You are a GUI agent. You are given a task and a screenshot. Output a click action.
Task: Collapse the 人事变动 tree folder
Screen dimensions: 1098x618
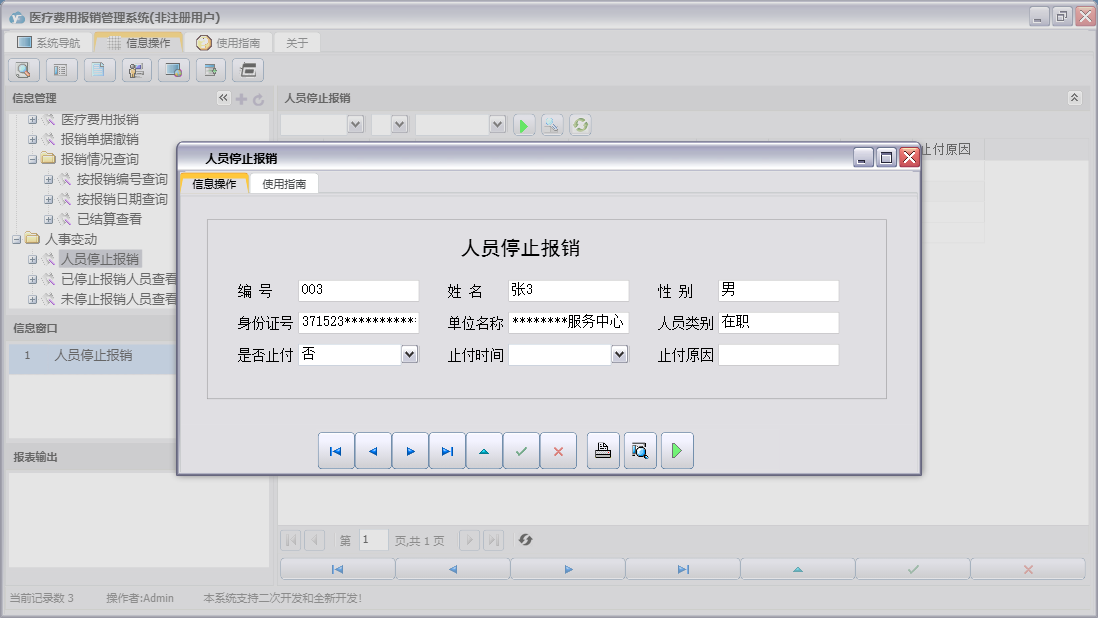(18, 239)
